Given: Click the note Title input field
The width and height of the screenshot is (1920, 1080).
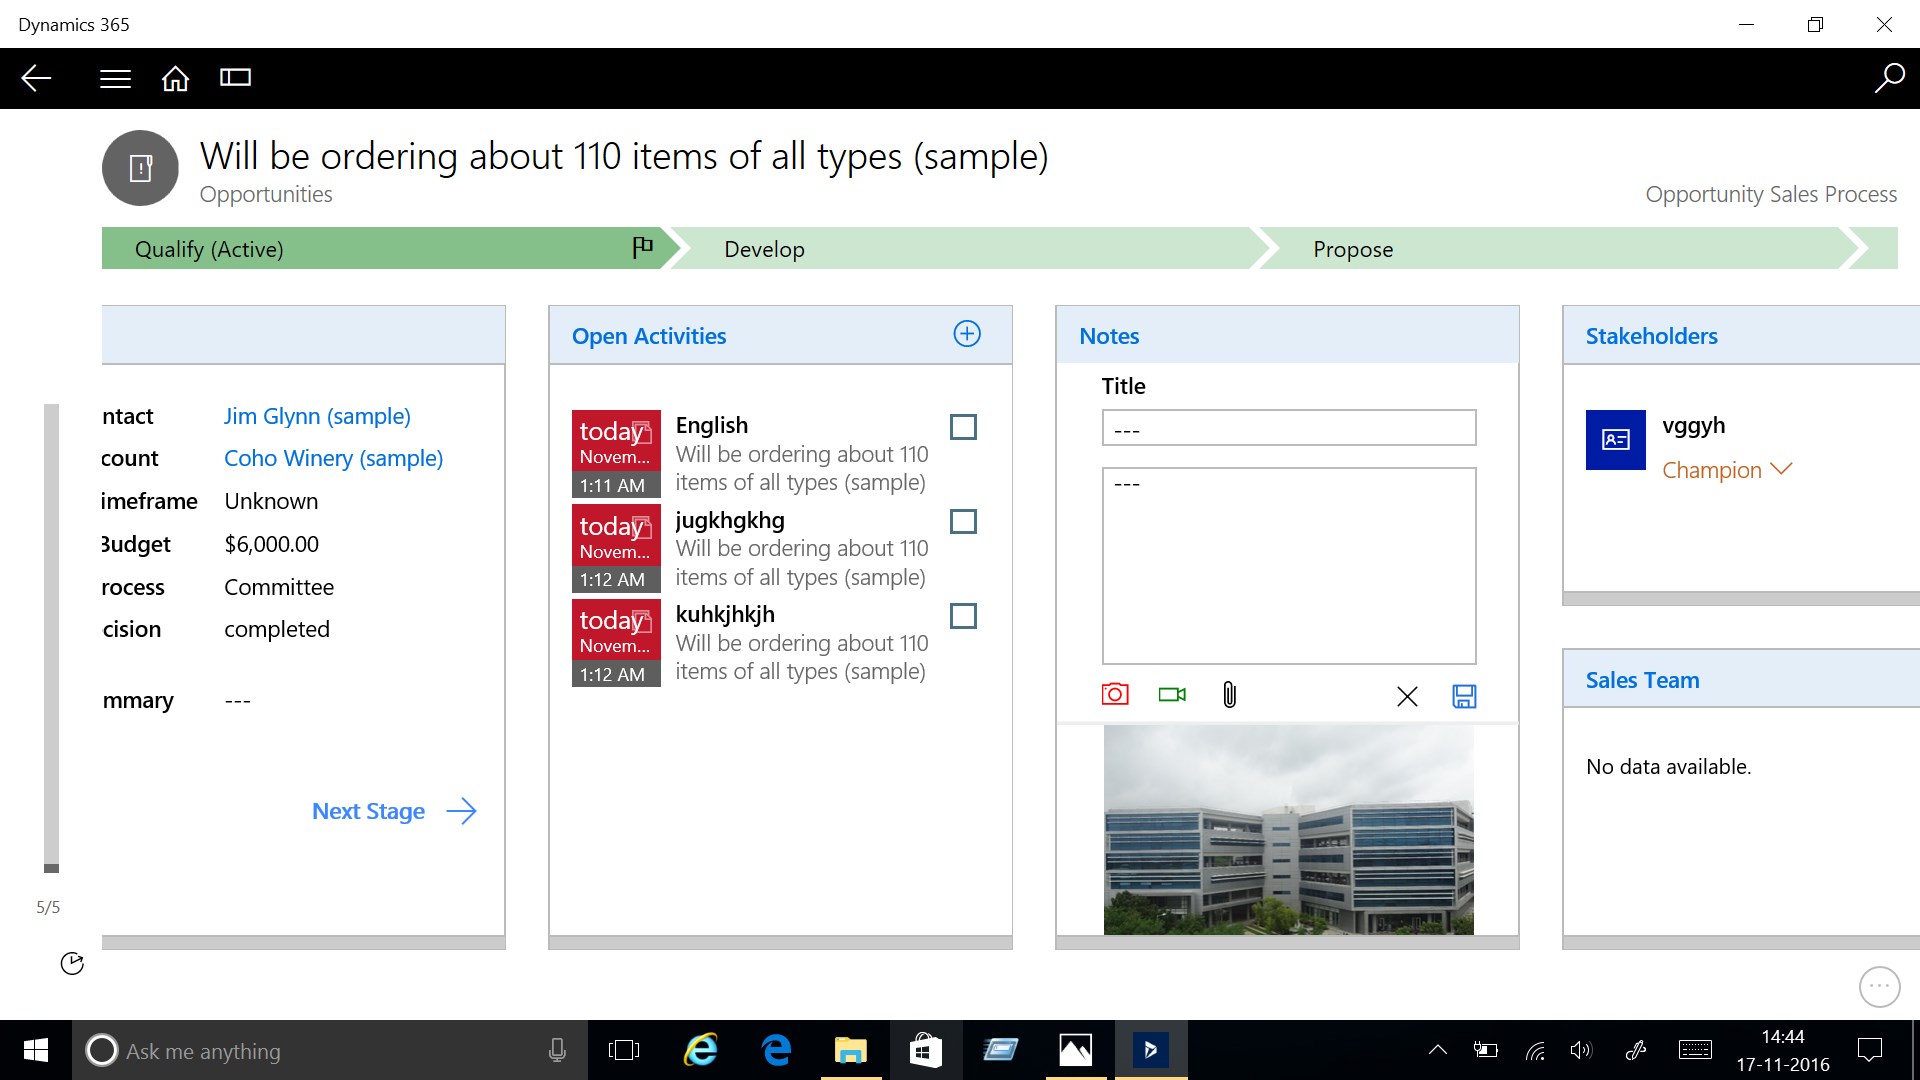Looking at the screenshot, I should tap(1288, 428).
